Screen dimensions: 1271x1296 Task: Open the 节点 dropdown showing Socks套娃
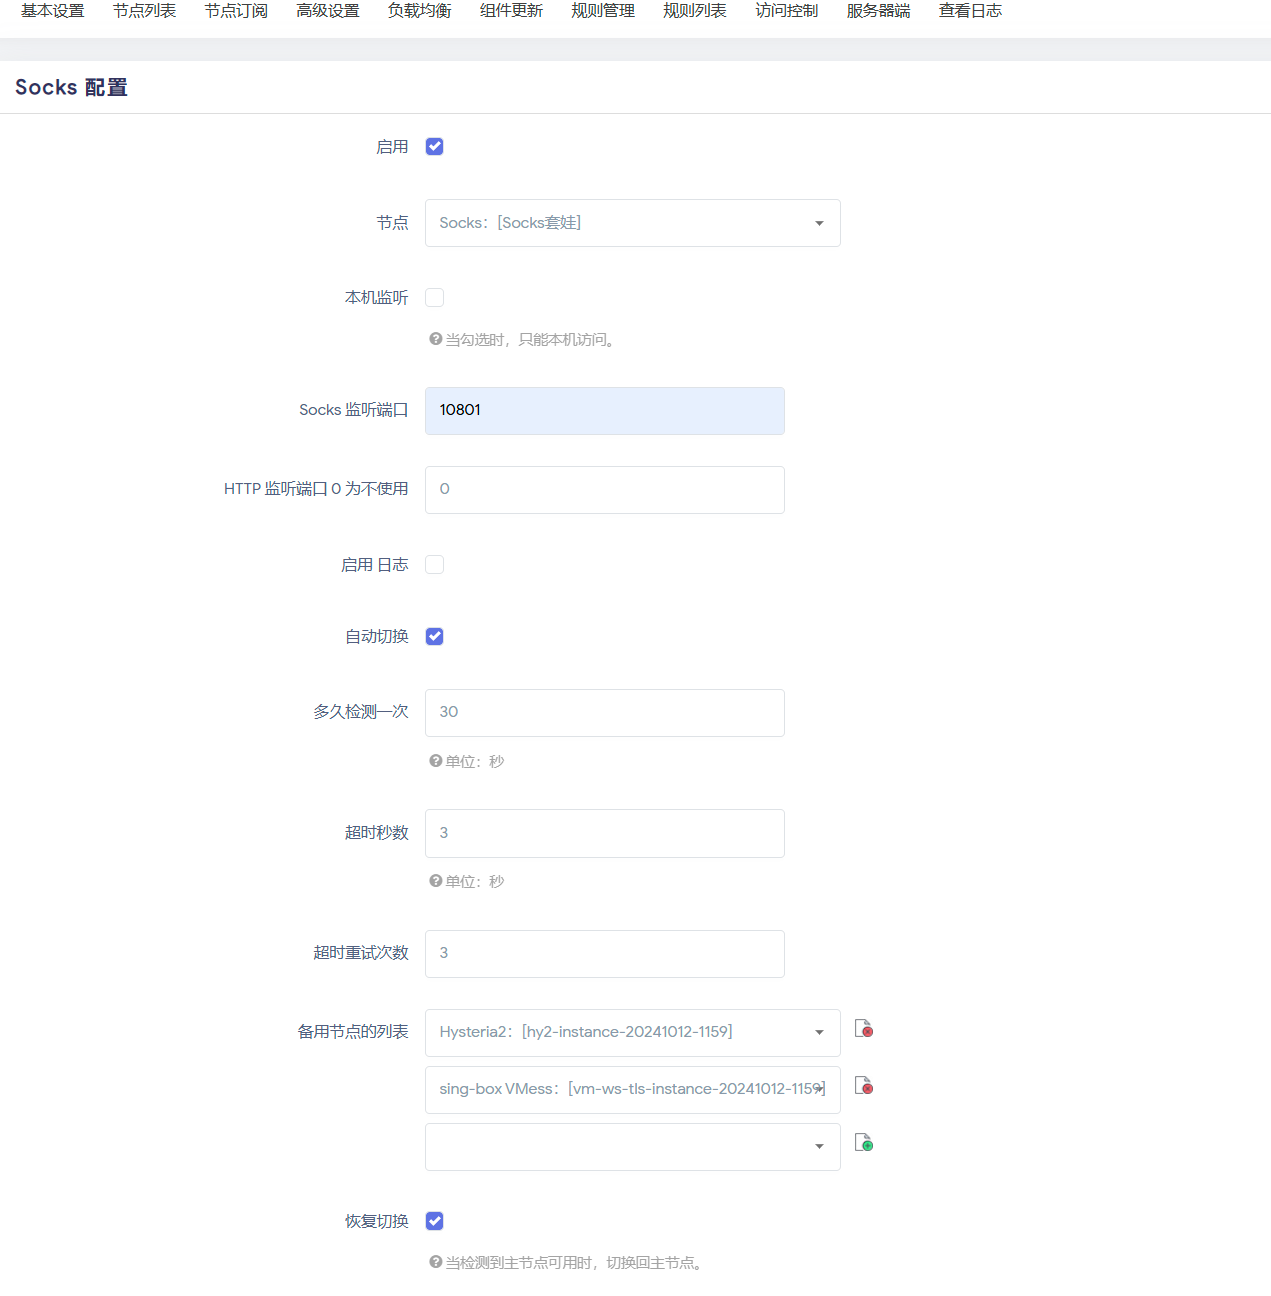coord(632,223)
